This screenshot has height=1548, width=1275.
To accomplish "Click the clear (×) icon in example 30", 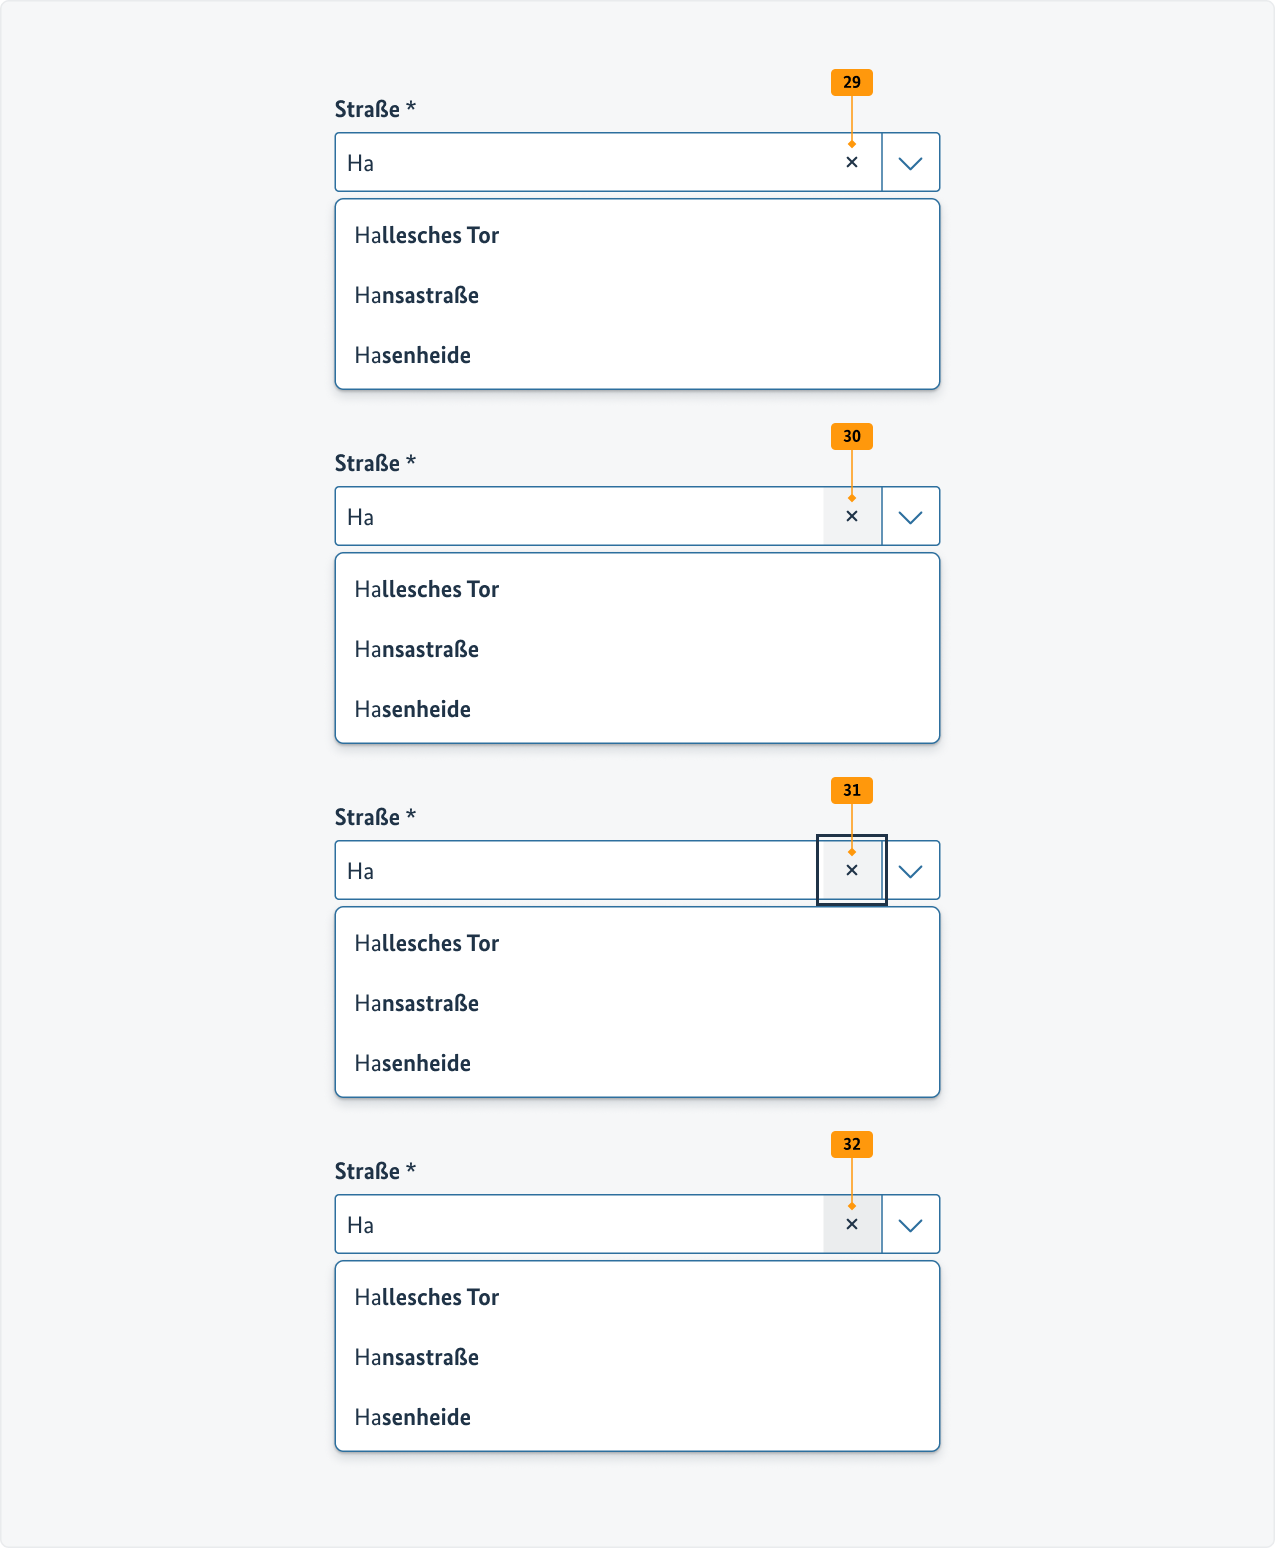I will point(851,516).
